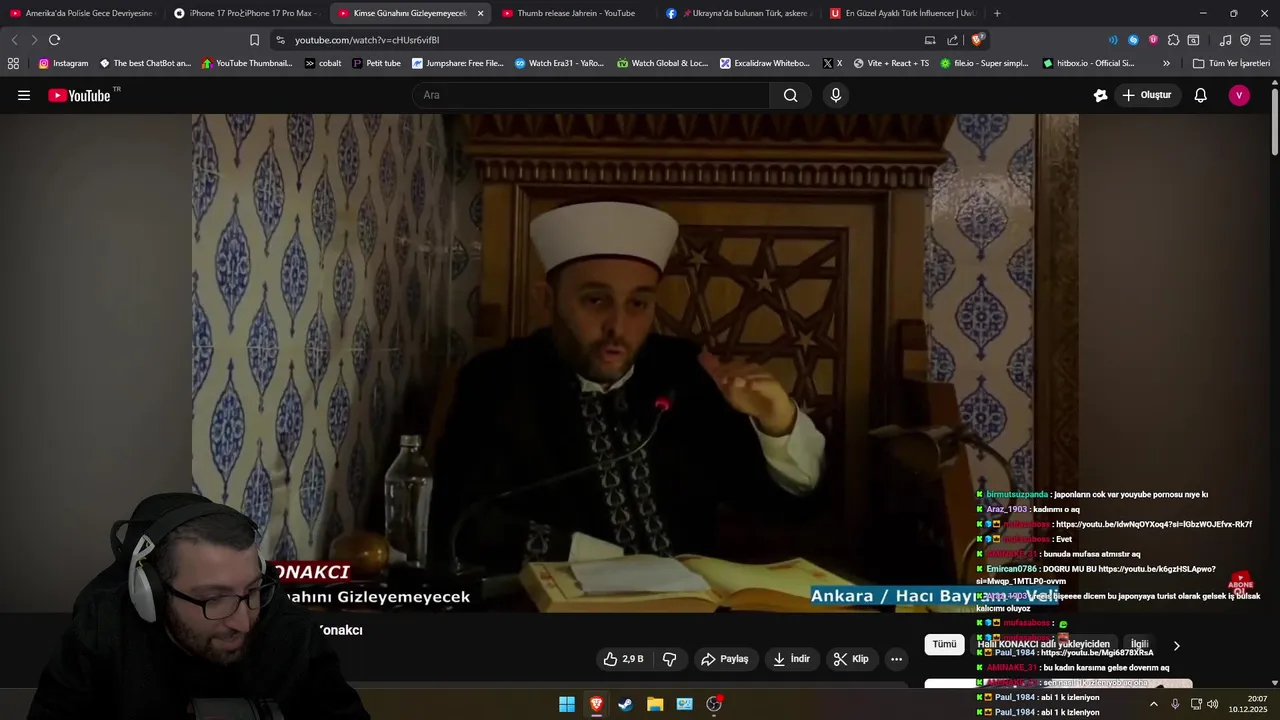Select the Tümü filter chip
Image resolution: width=1280 pixels, height=720 pixels.
pyautogui.click(x=944, y=645)
